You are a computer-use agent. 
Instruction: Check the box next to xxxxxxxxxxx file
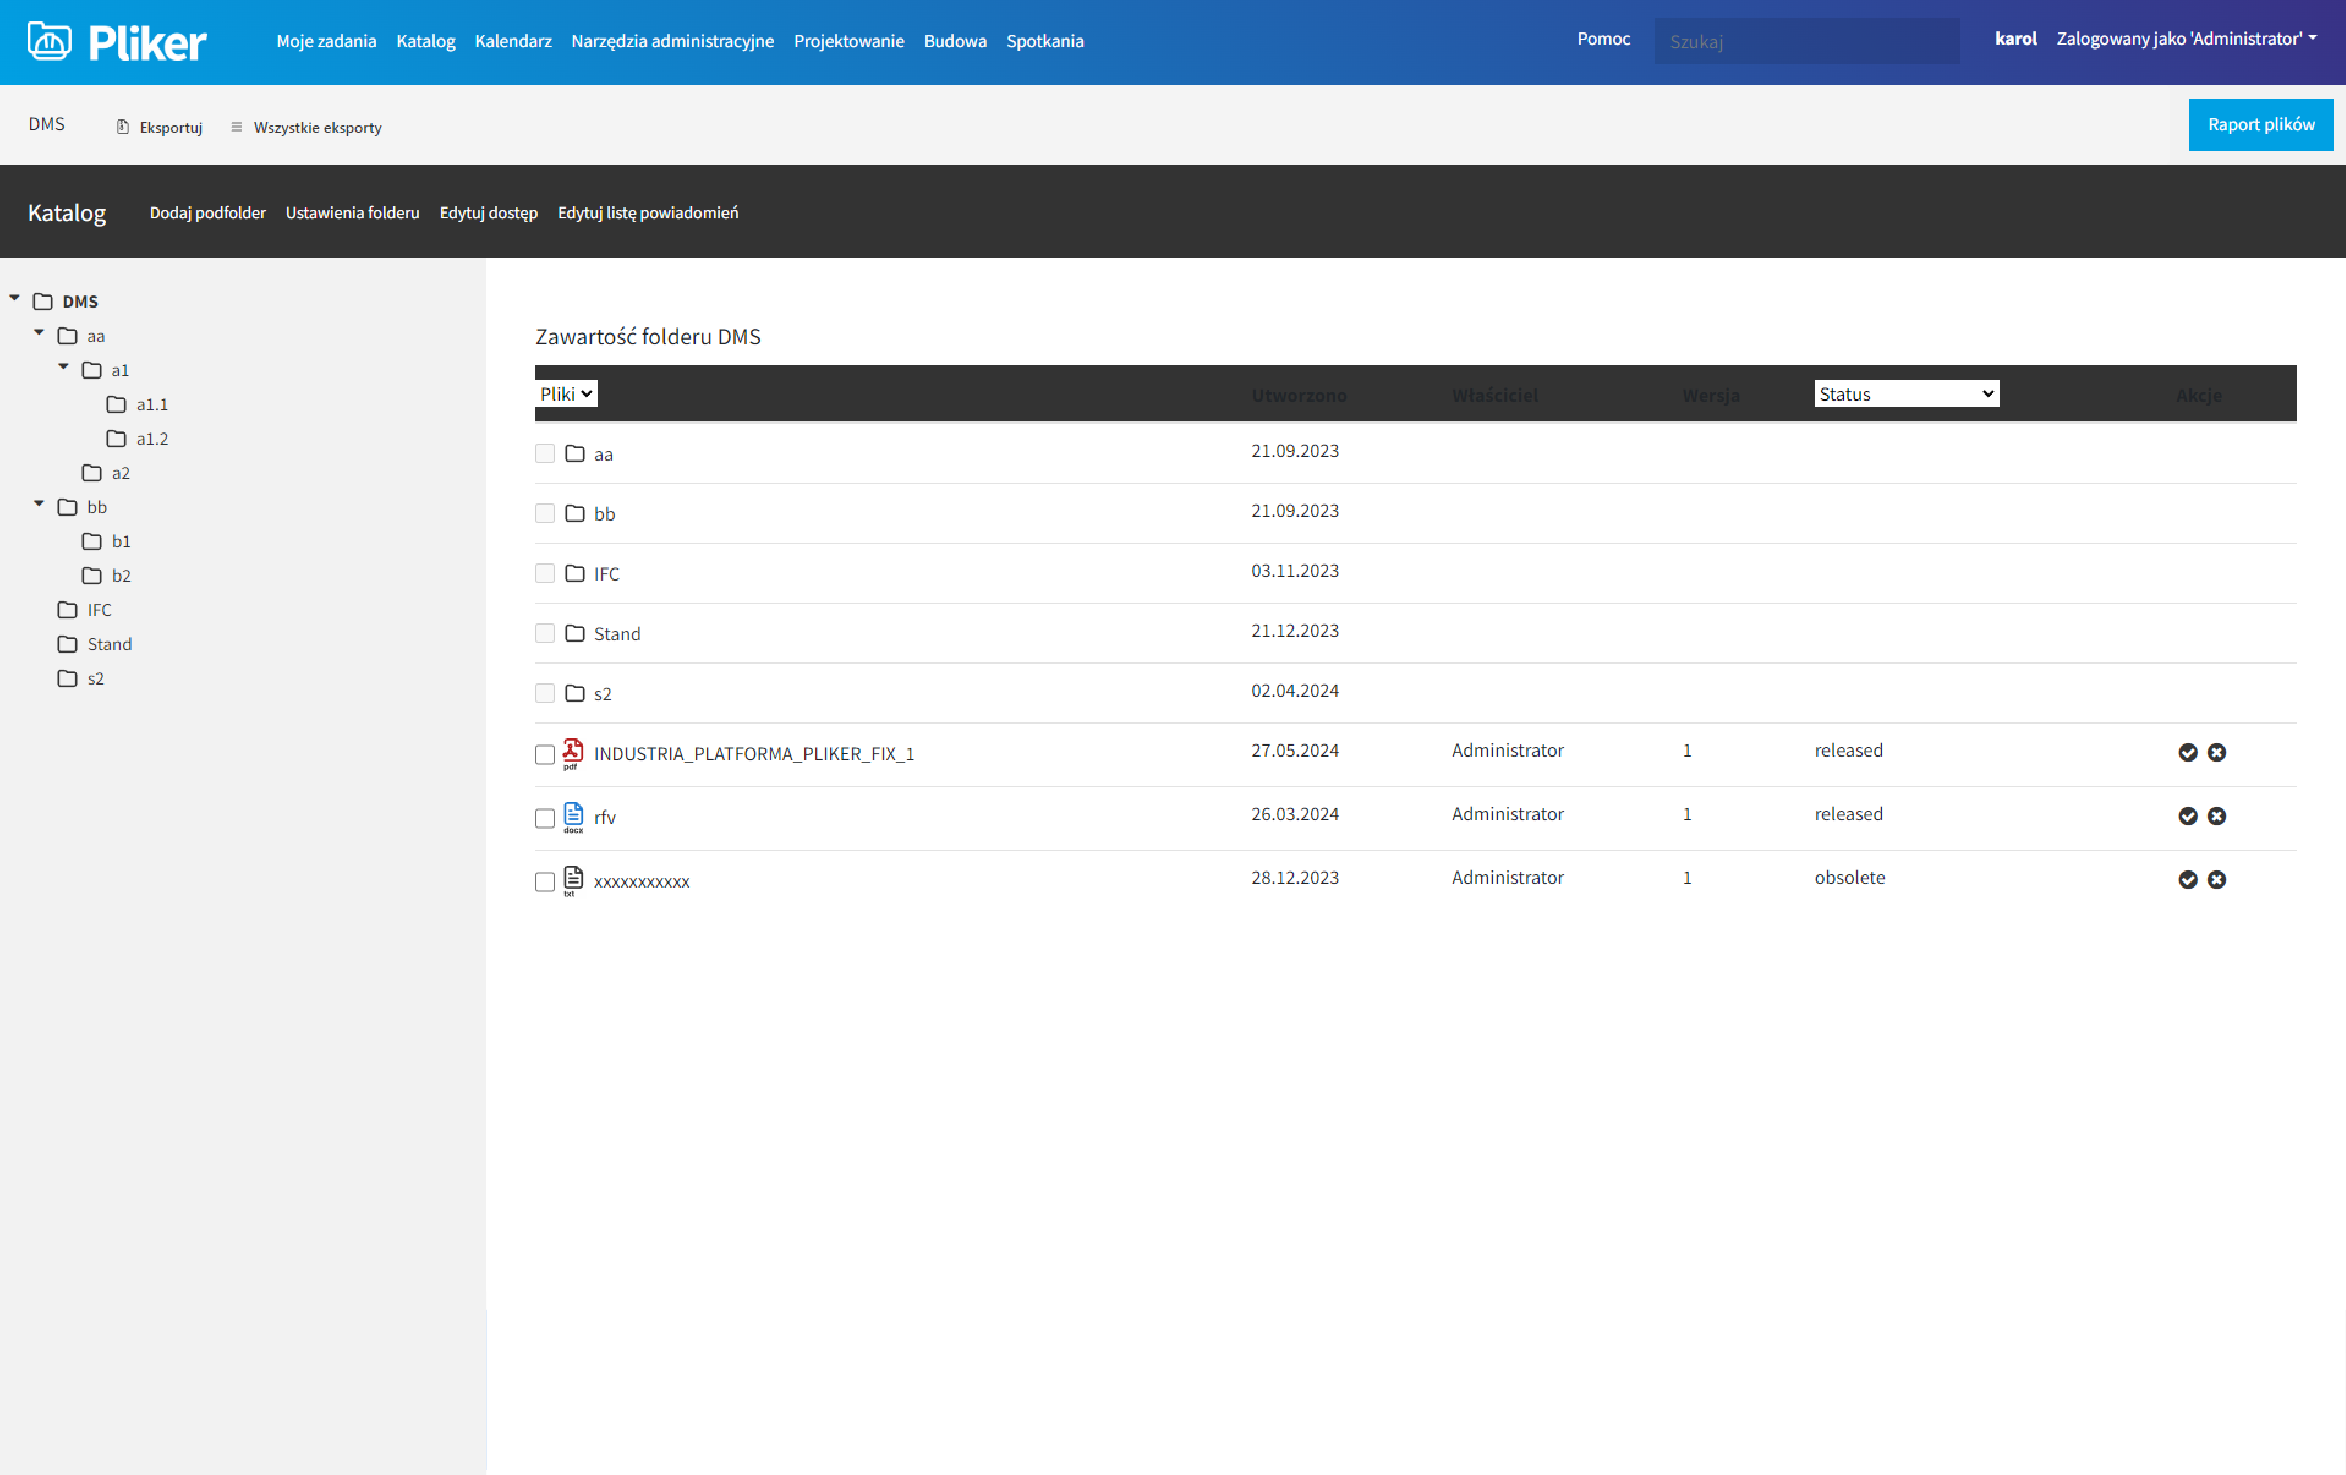pos(545,882)
